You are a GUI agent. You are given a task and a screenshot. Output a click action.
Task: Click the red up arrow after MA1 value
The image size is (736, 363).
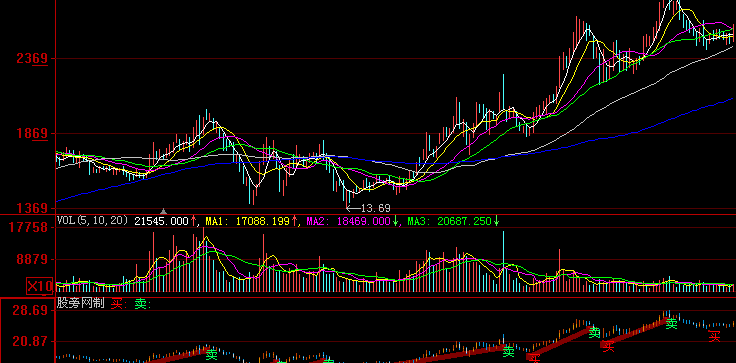click(294, 221)
